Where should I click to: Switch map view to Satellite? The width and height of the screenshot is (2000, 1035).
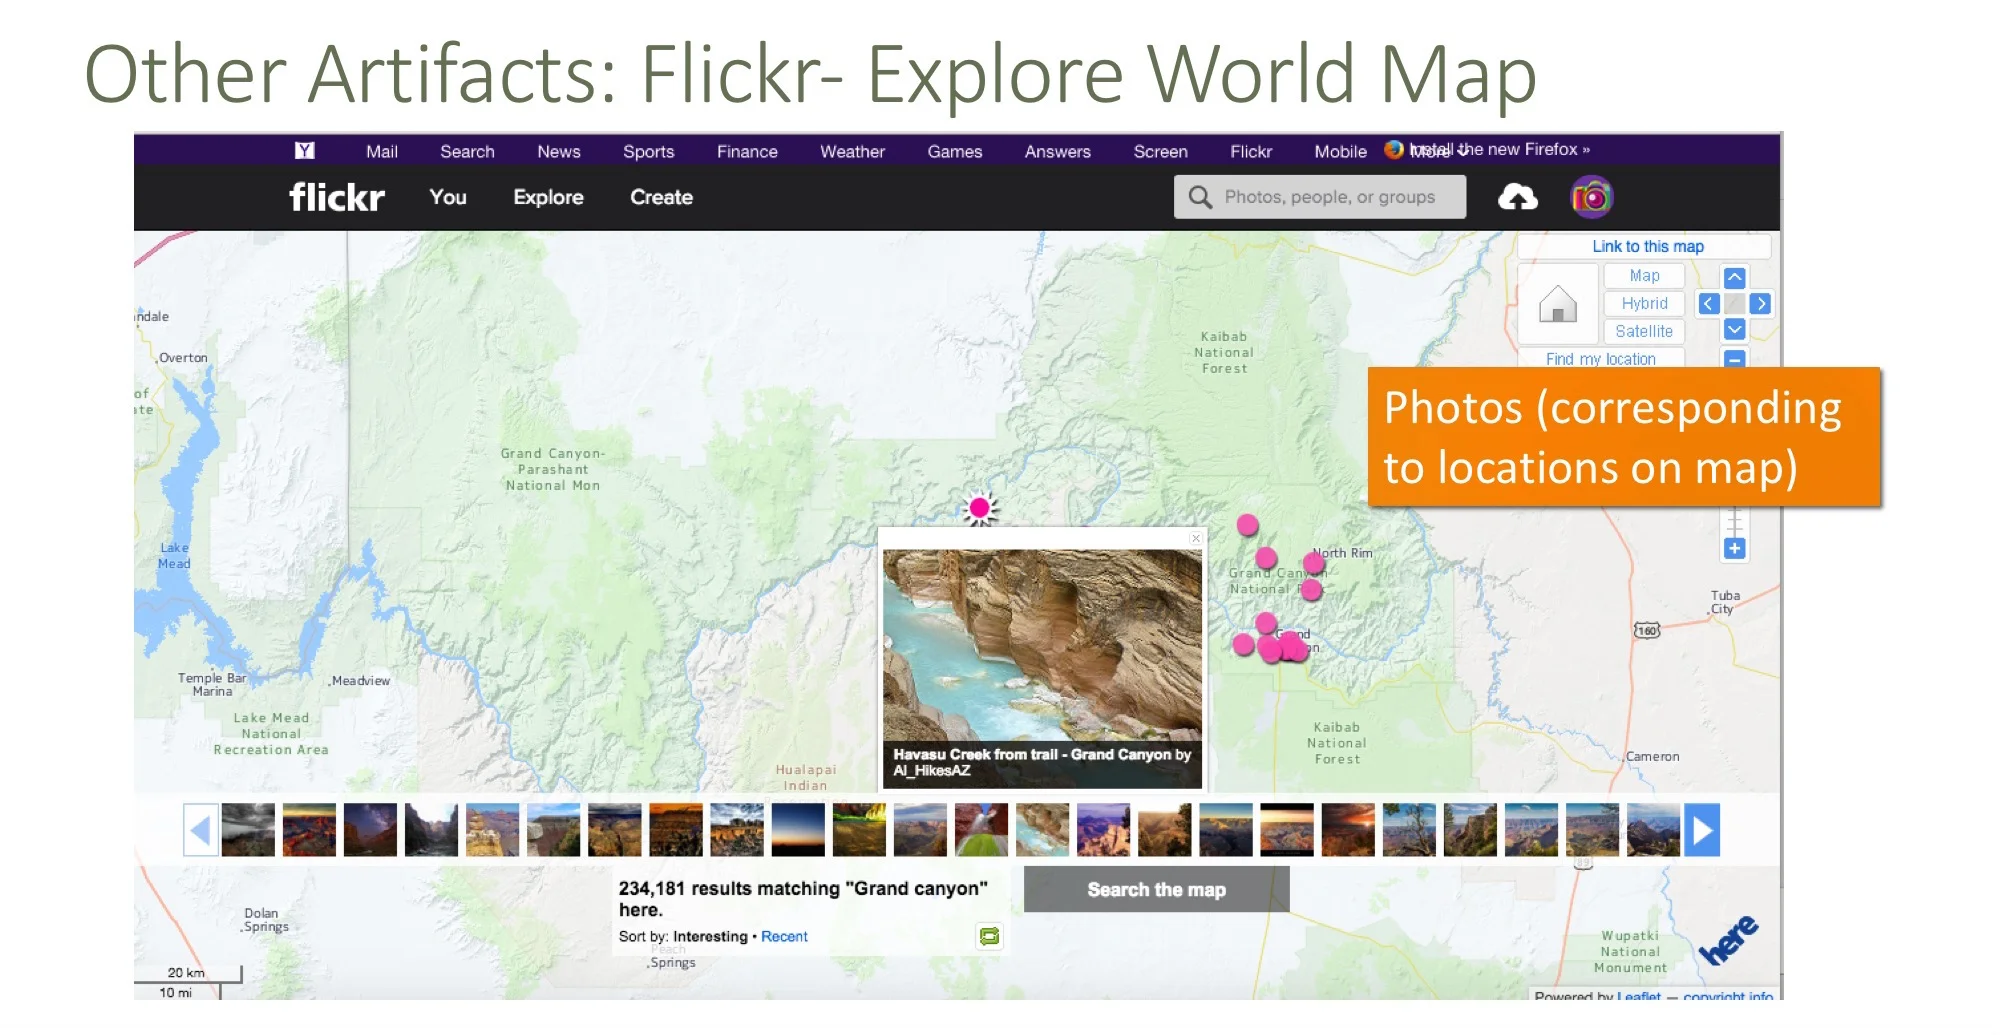point(1644,331)
